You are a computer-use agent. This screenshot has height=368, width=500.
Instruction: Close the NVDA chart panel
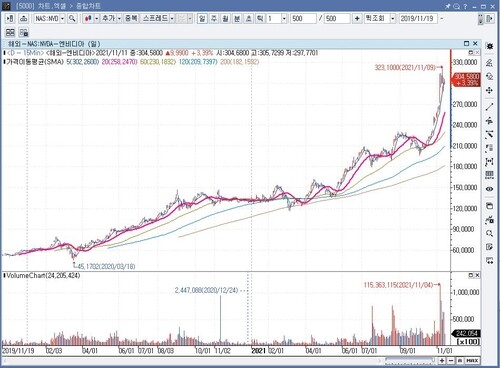475,43
